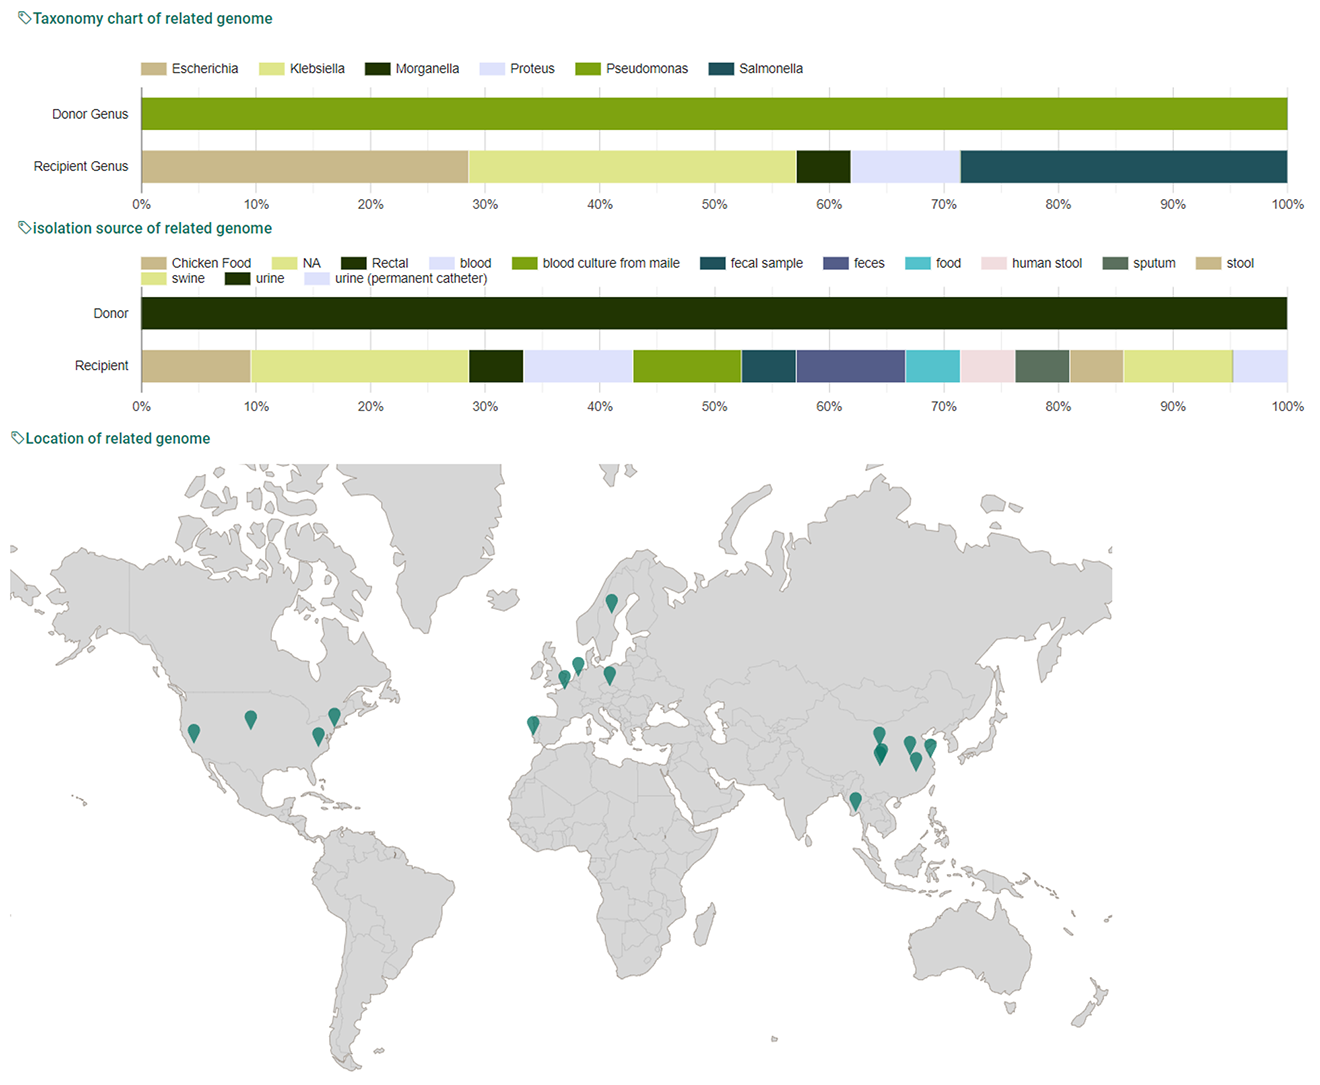Click cyan food segment of Recipient bar
This screenshot has height=1085, width=1320.
(933, 366)
